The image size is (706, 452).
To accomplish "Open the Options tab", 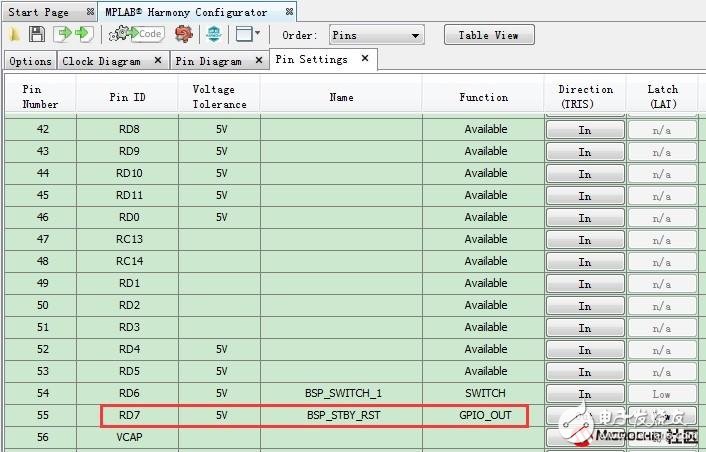I will (30, 61).
